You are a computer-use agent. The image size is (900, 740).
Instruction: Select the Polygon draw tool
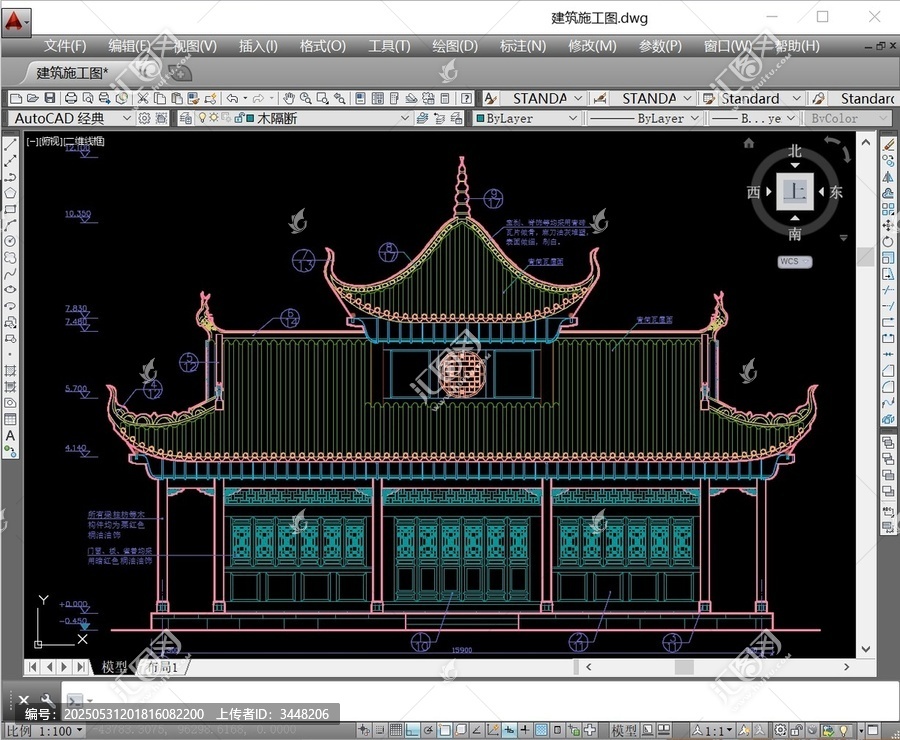pyautogui.click(x=10, y=193)
